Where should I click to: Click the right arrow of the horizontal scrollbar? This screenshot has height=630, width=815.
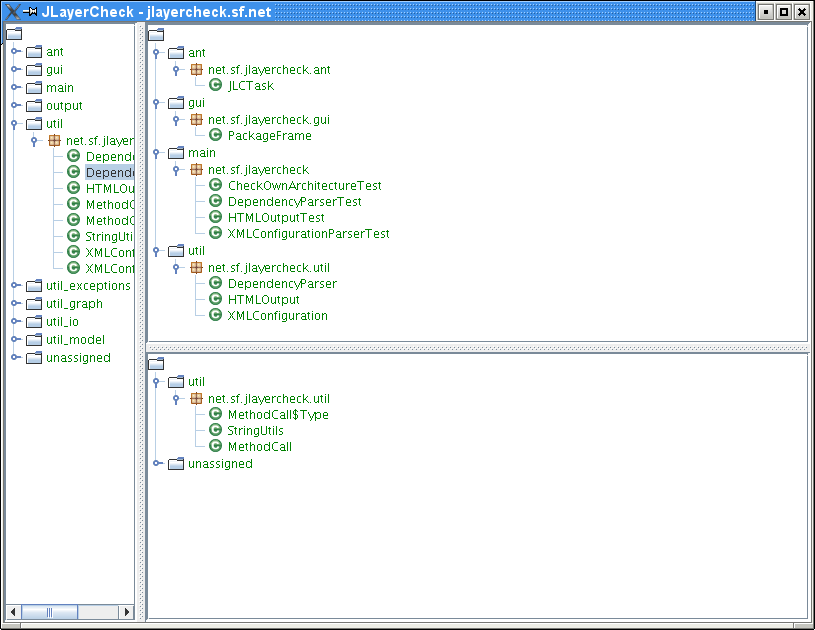coord(126,612)
